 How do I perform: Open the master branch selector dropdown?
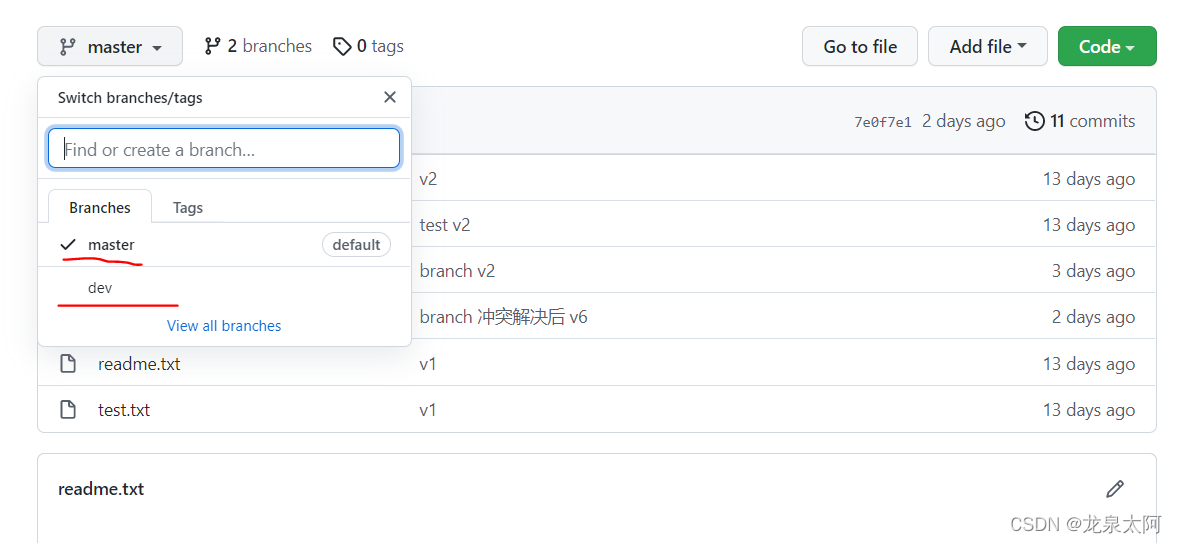click(x=110, y=47)
